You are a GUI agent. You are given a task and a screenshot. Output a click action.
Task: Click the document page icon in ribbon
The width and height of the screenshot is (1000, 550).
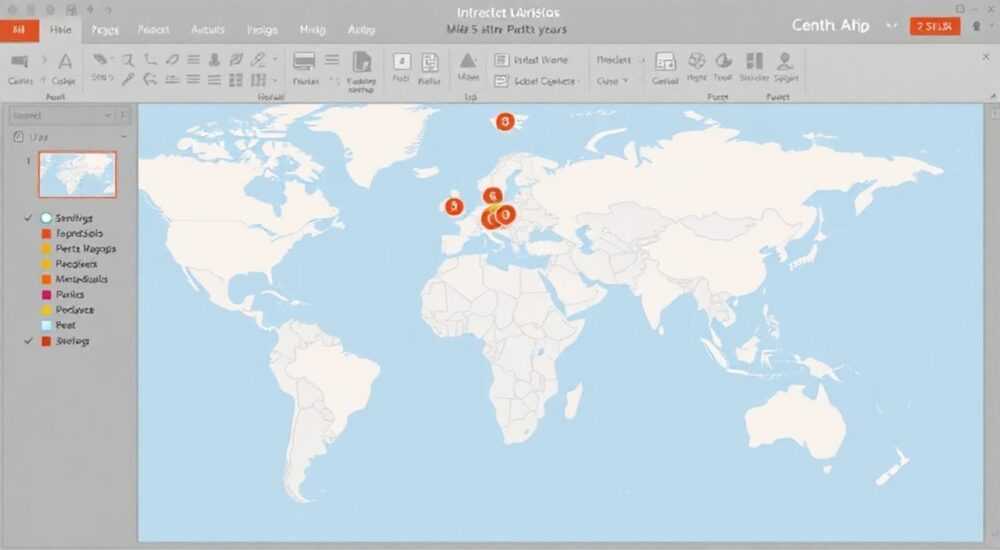[x=362, y=61]
